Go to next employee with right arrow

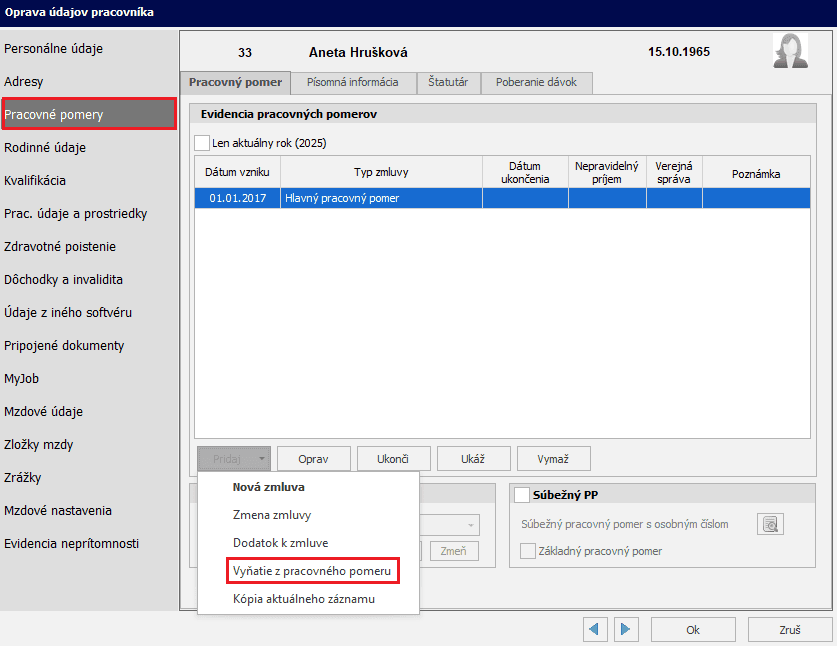[x=626, y=630]
